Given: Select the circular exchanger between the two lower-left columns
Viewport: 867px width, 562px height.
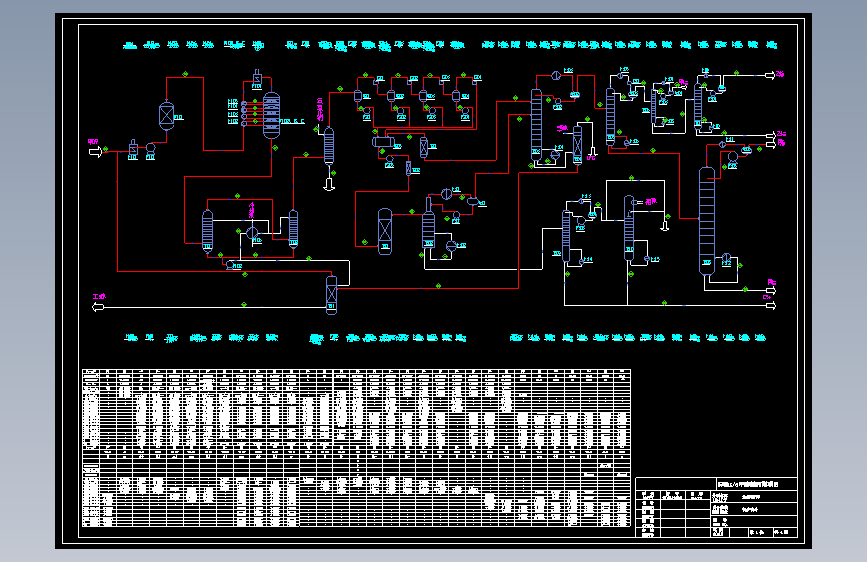Looking at the screenshot, I should [x=252, y=232].
